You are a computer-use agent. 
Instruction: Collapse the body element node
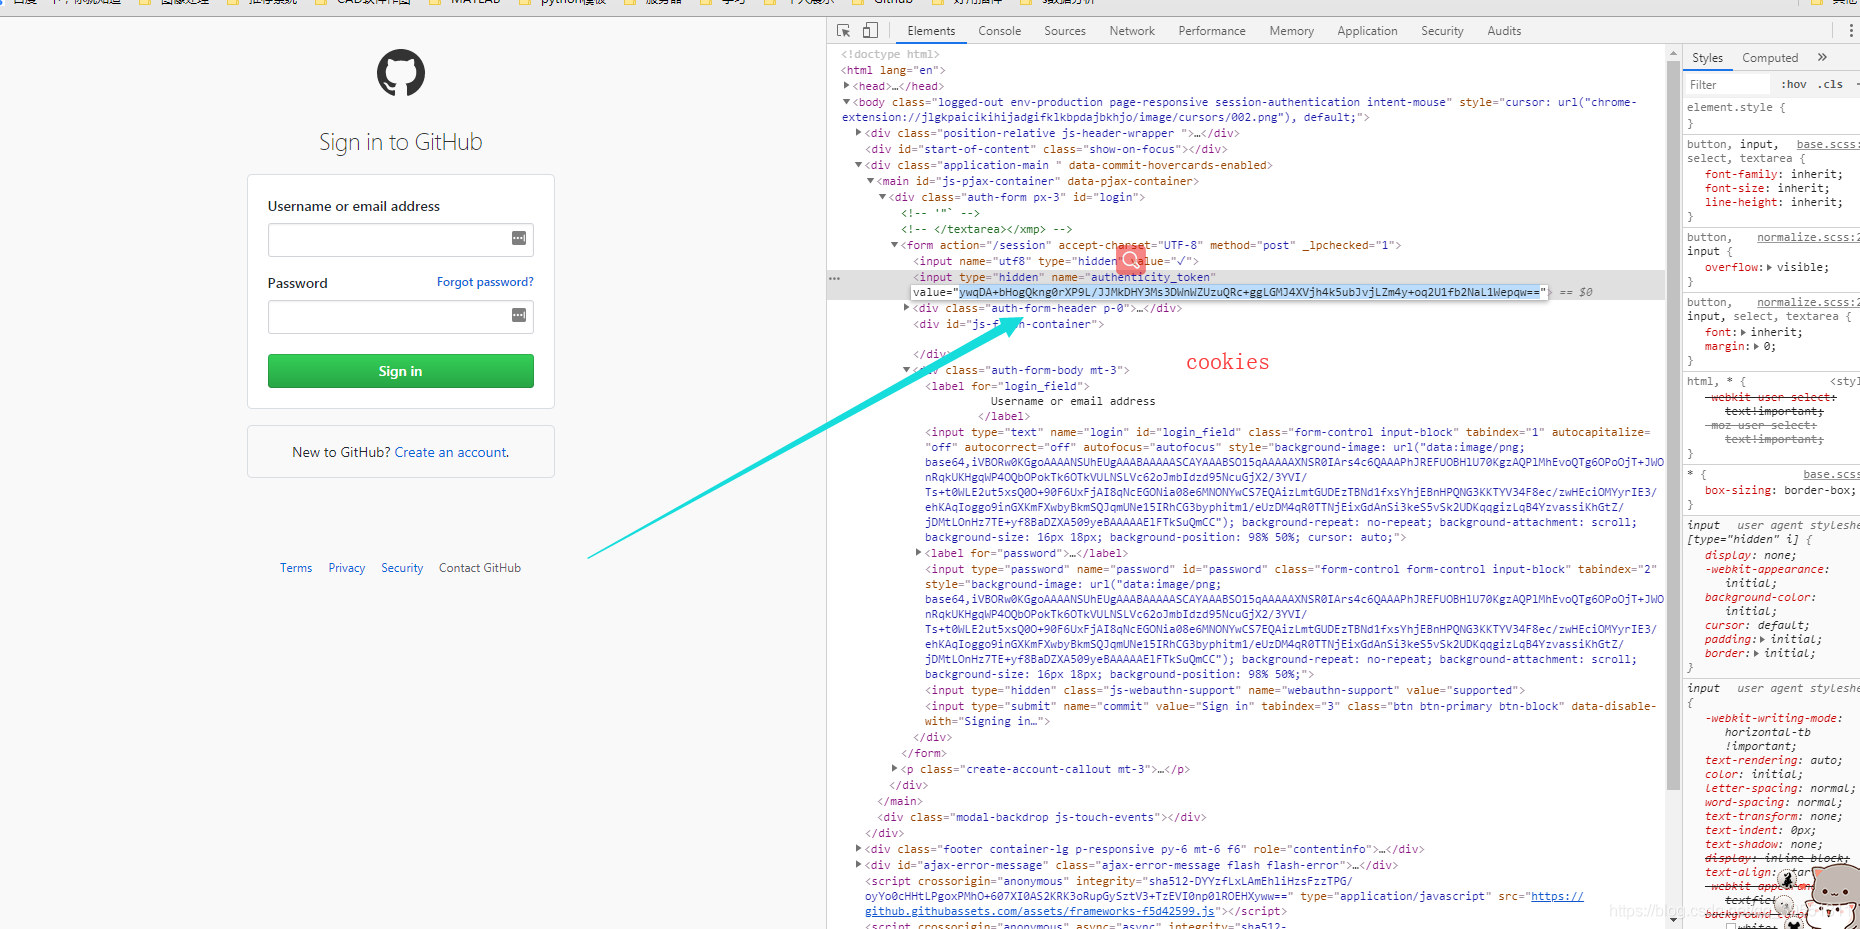847,102
